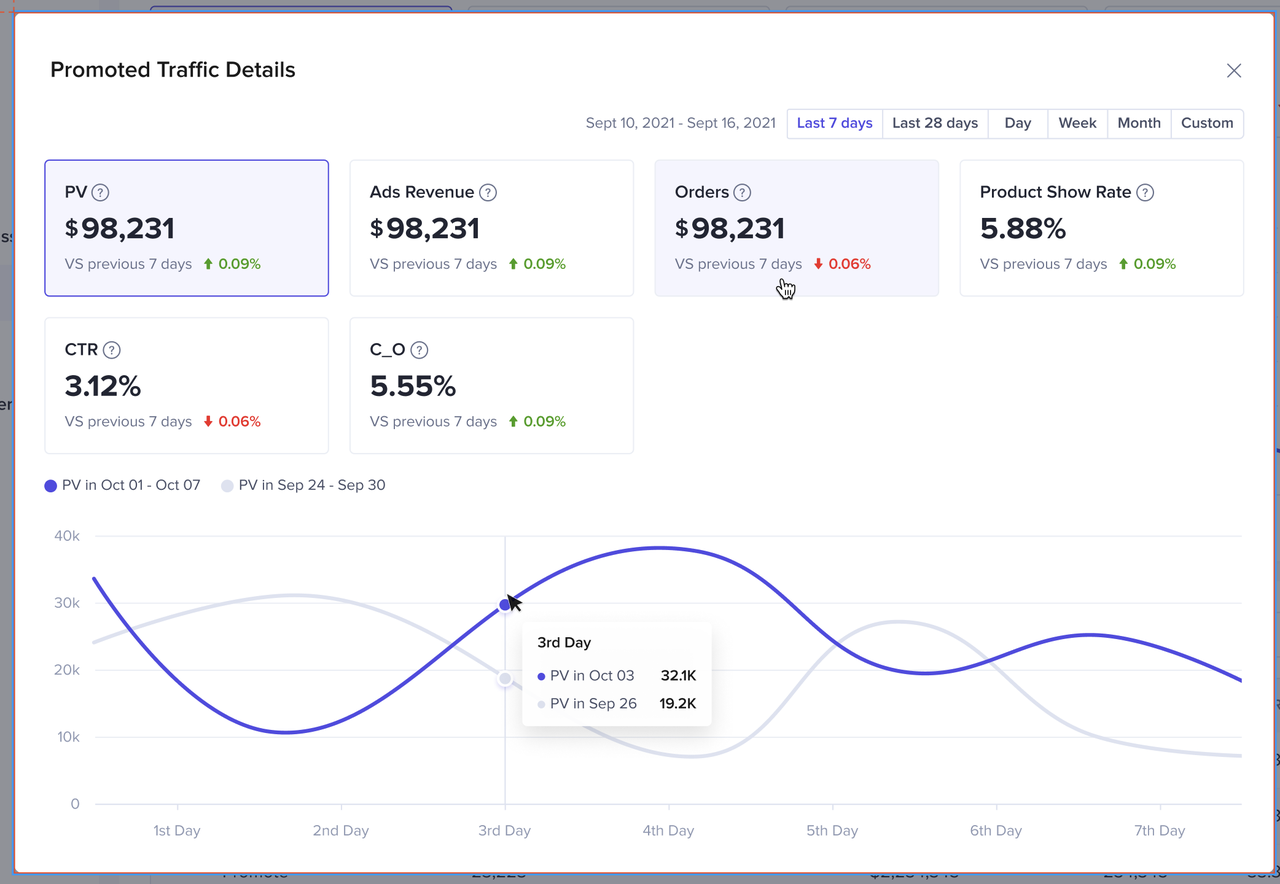Click the Oct 03 data point on the chart
The image size is (1280, 884).
click(x=505, y=605)
